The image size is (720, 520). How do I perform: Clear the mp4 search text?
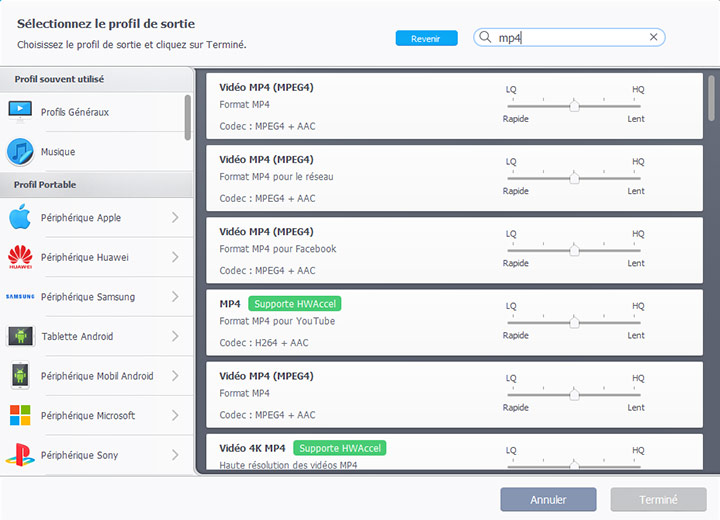tap(654, 37)
